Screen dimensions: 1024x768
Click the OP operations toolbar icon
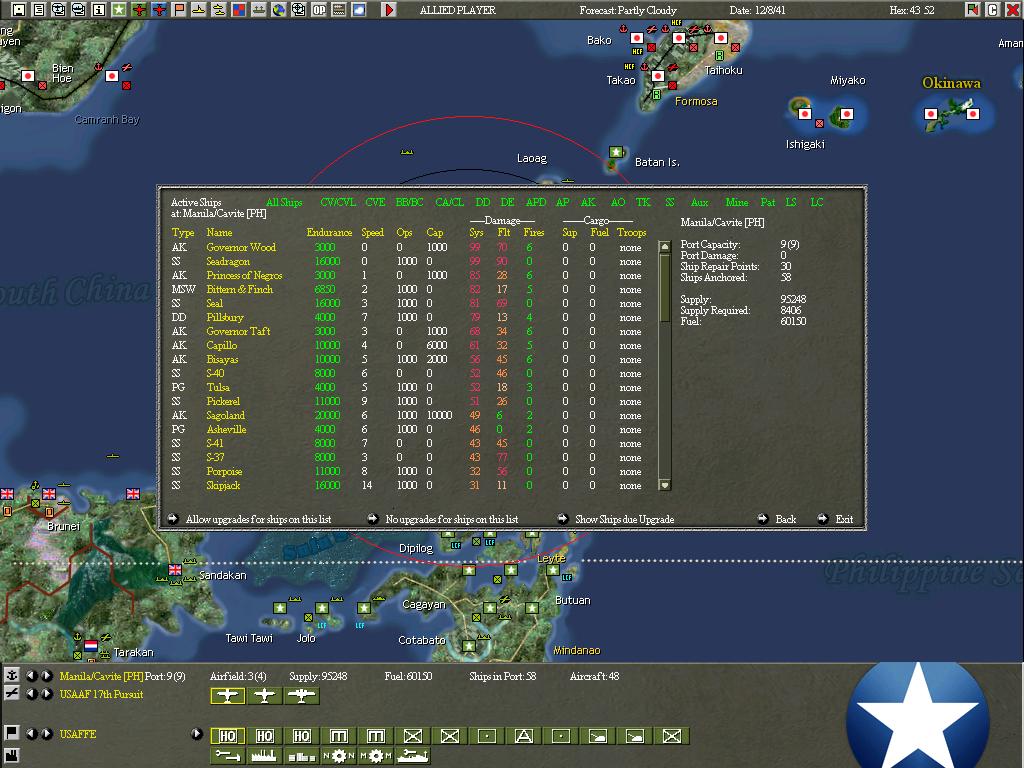click(319, 10)
